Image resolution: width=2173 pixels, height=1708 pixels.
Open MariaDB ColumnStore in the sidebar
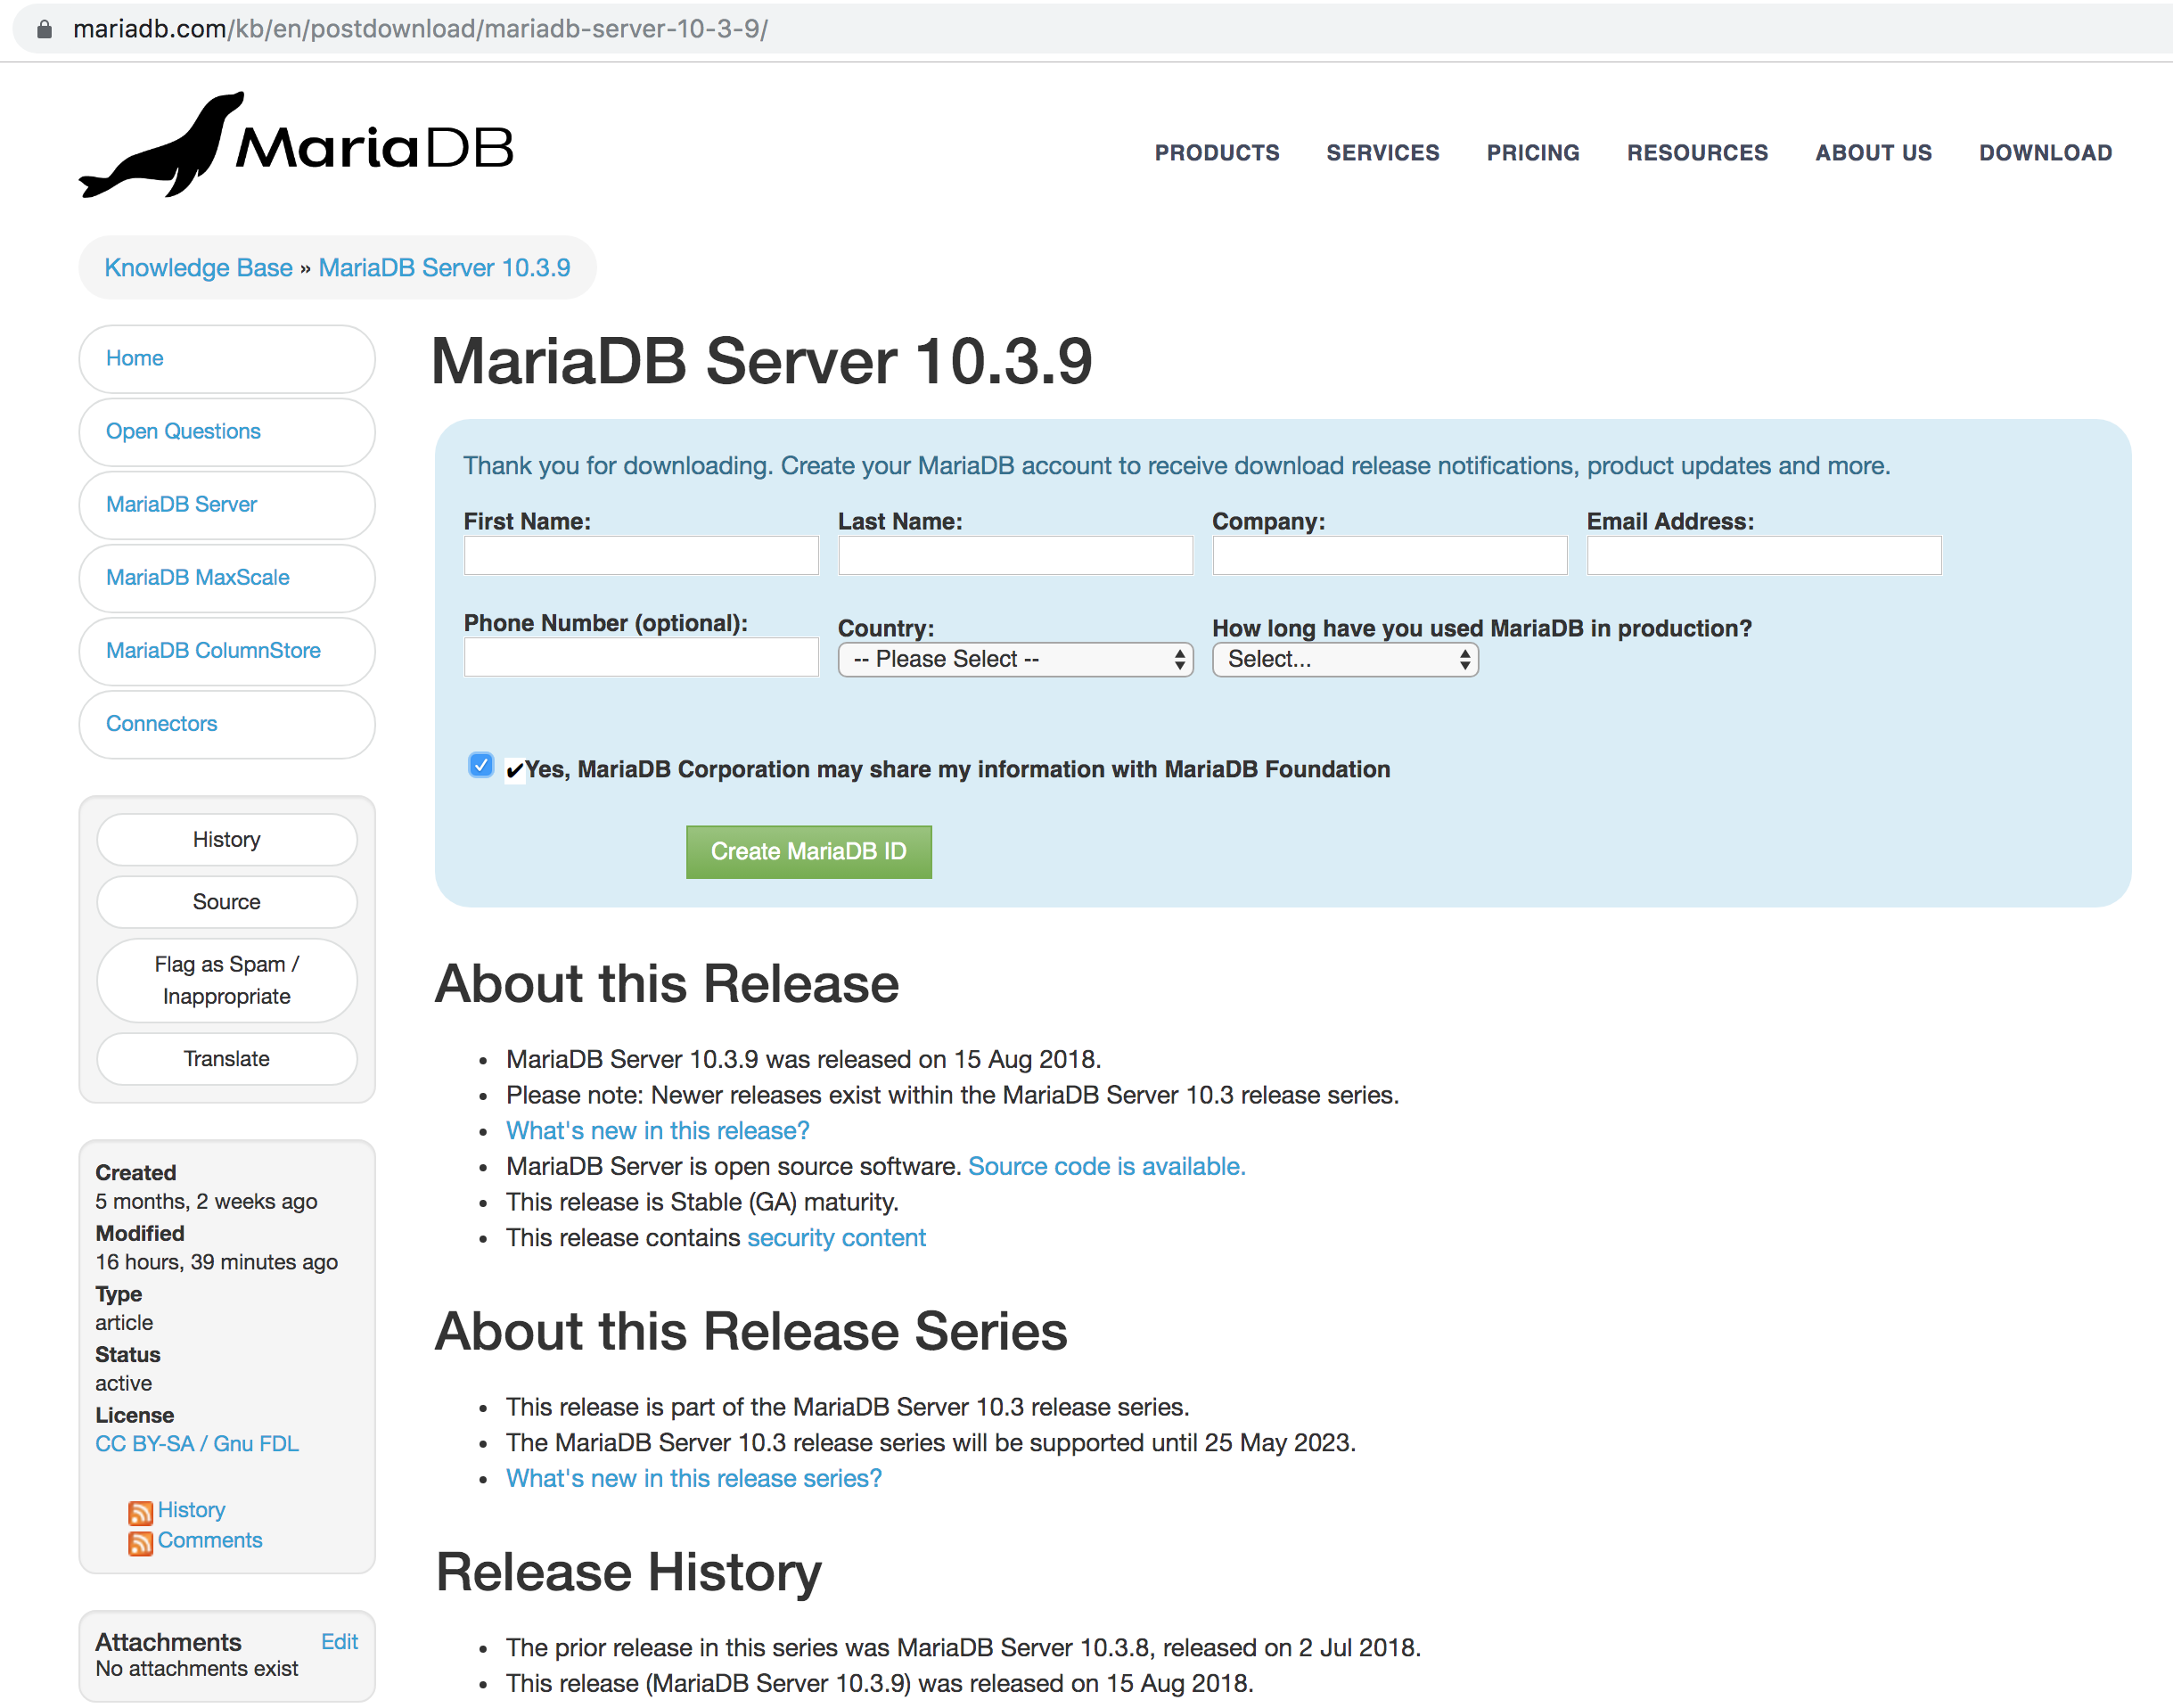227,650
